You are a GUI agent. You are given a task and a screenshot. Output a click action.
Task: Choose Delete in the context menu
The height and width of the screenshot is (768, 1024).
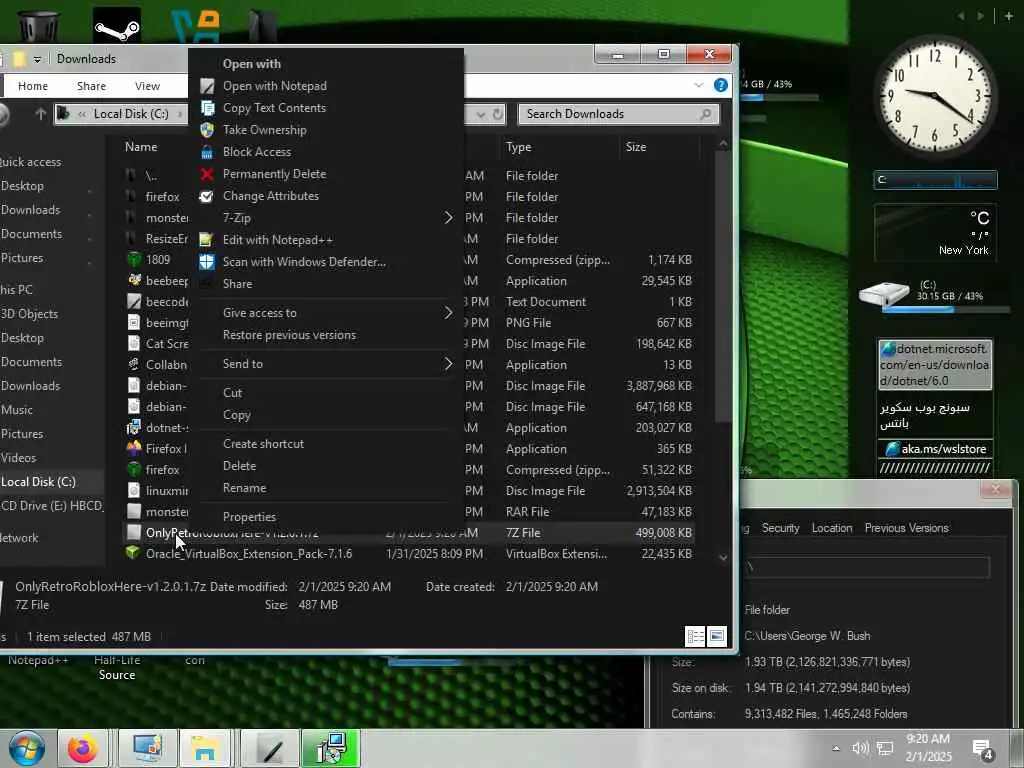click(239, 466)
